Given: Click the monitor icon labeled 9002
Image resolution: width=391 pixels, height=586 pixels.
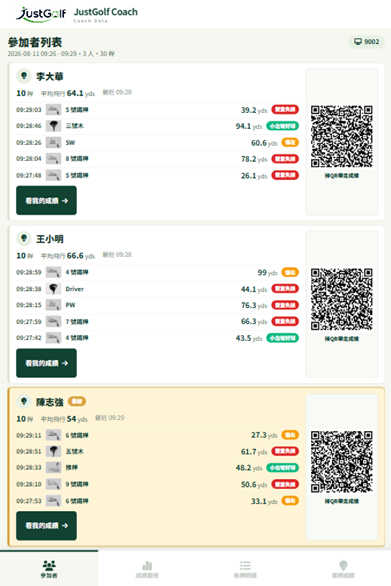Looking at the screenshot, I should coord(358,41).
